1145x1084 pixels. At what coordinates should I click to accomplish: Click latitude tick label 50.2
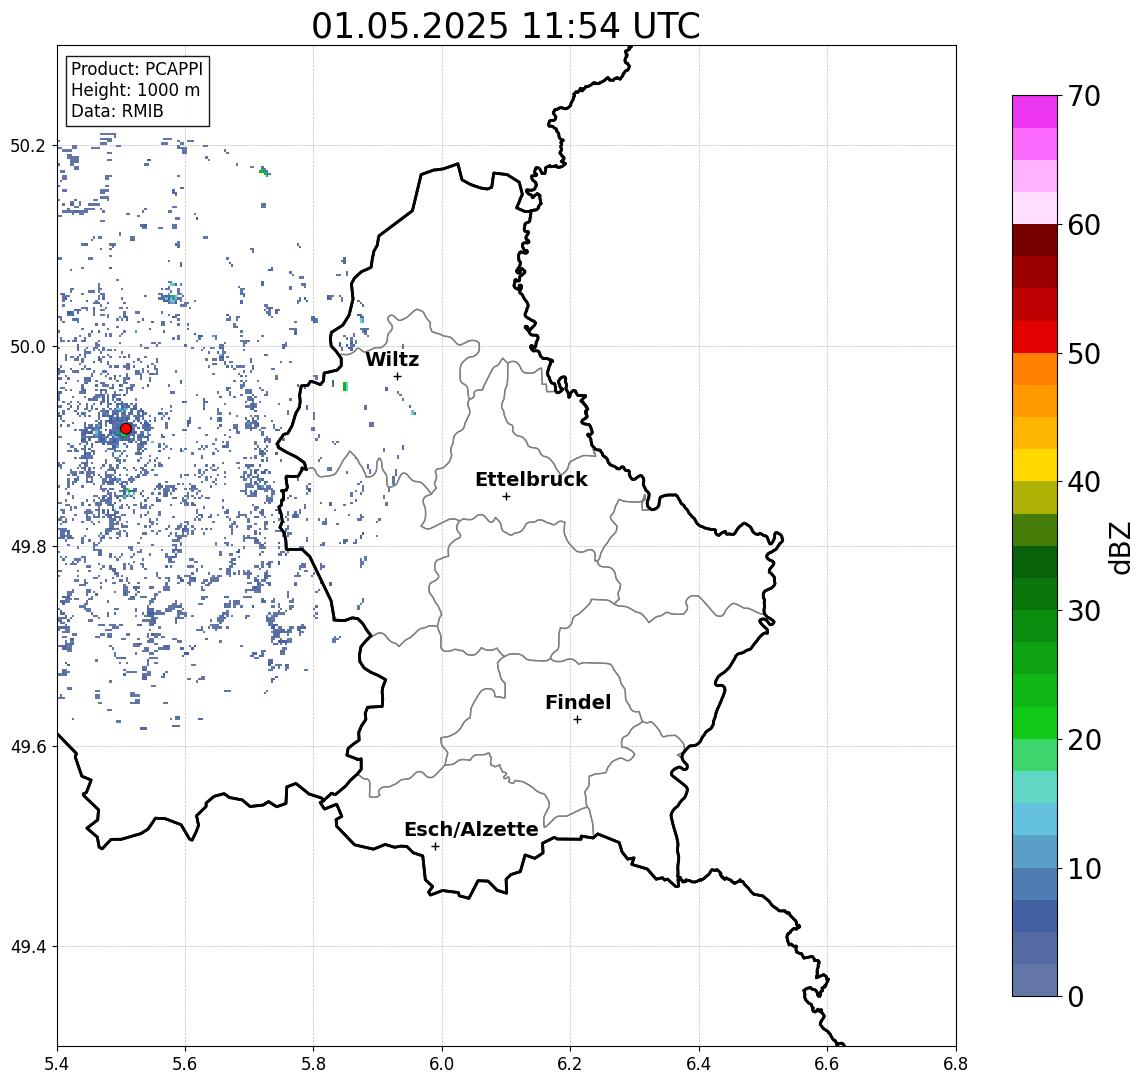27,145
